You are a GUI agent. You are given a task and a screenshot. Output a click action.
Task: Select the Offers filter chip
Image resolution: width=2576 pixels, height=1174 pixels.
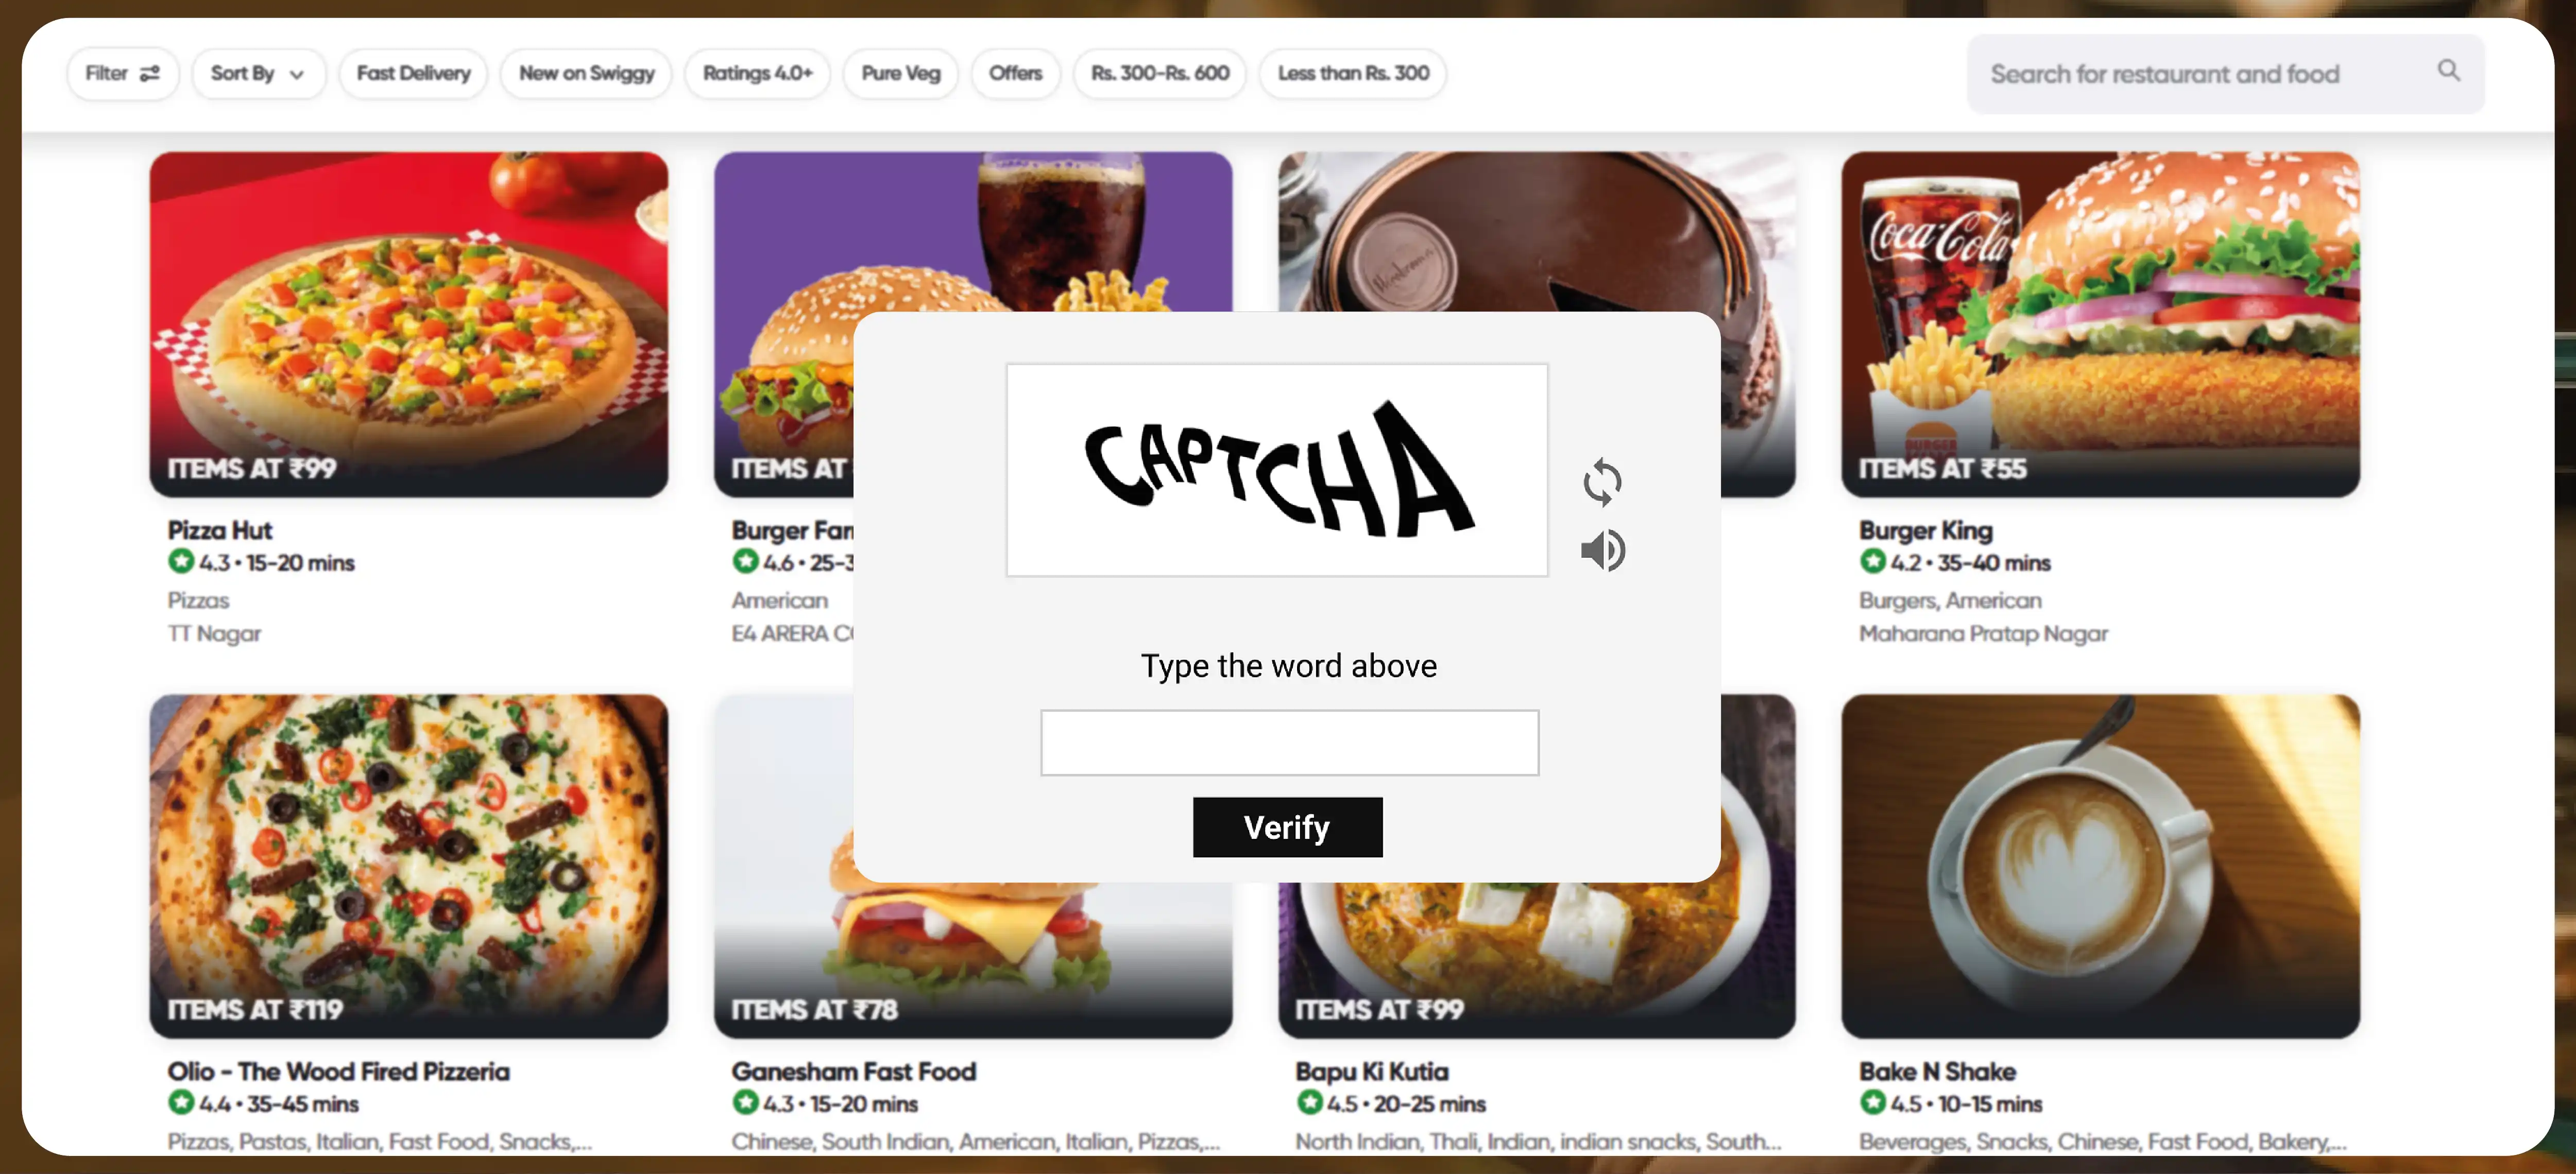[x=1015, y=73]
